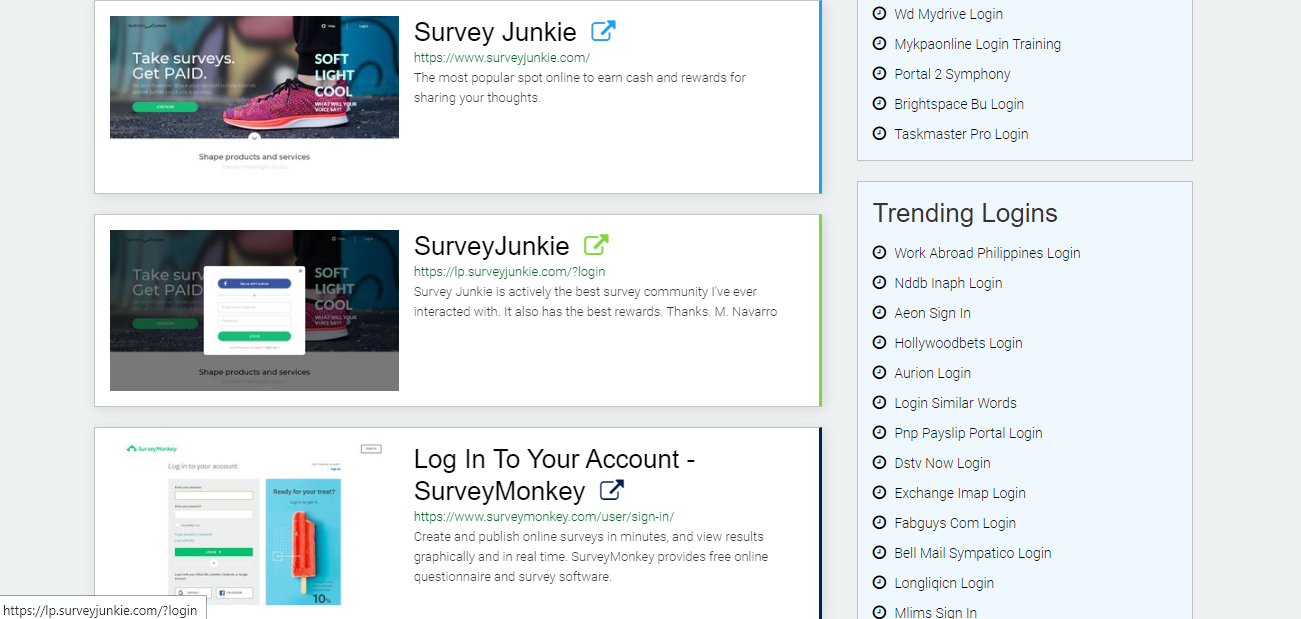
Task: Open Aurion Login link
Action: coord(932,373)
